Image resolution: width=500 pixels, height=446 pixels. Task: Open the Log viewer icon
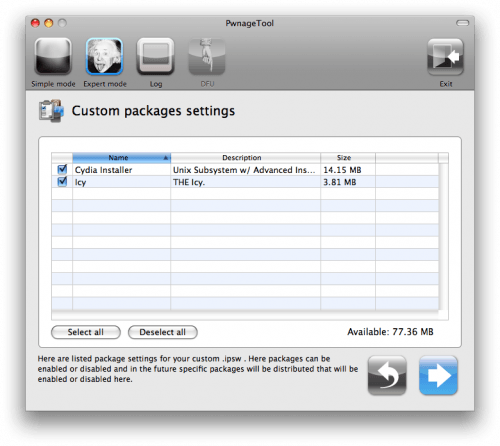[156, 57]
